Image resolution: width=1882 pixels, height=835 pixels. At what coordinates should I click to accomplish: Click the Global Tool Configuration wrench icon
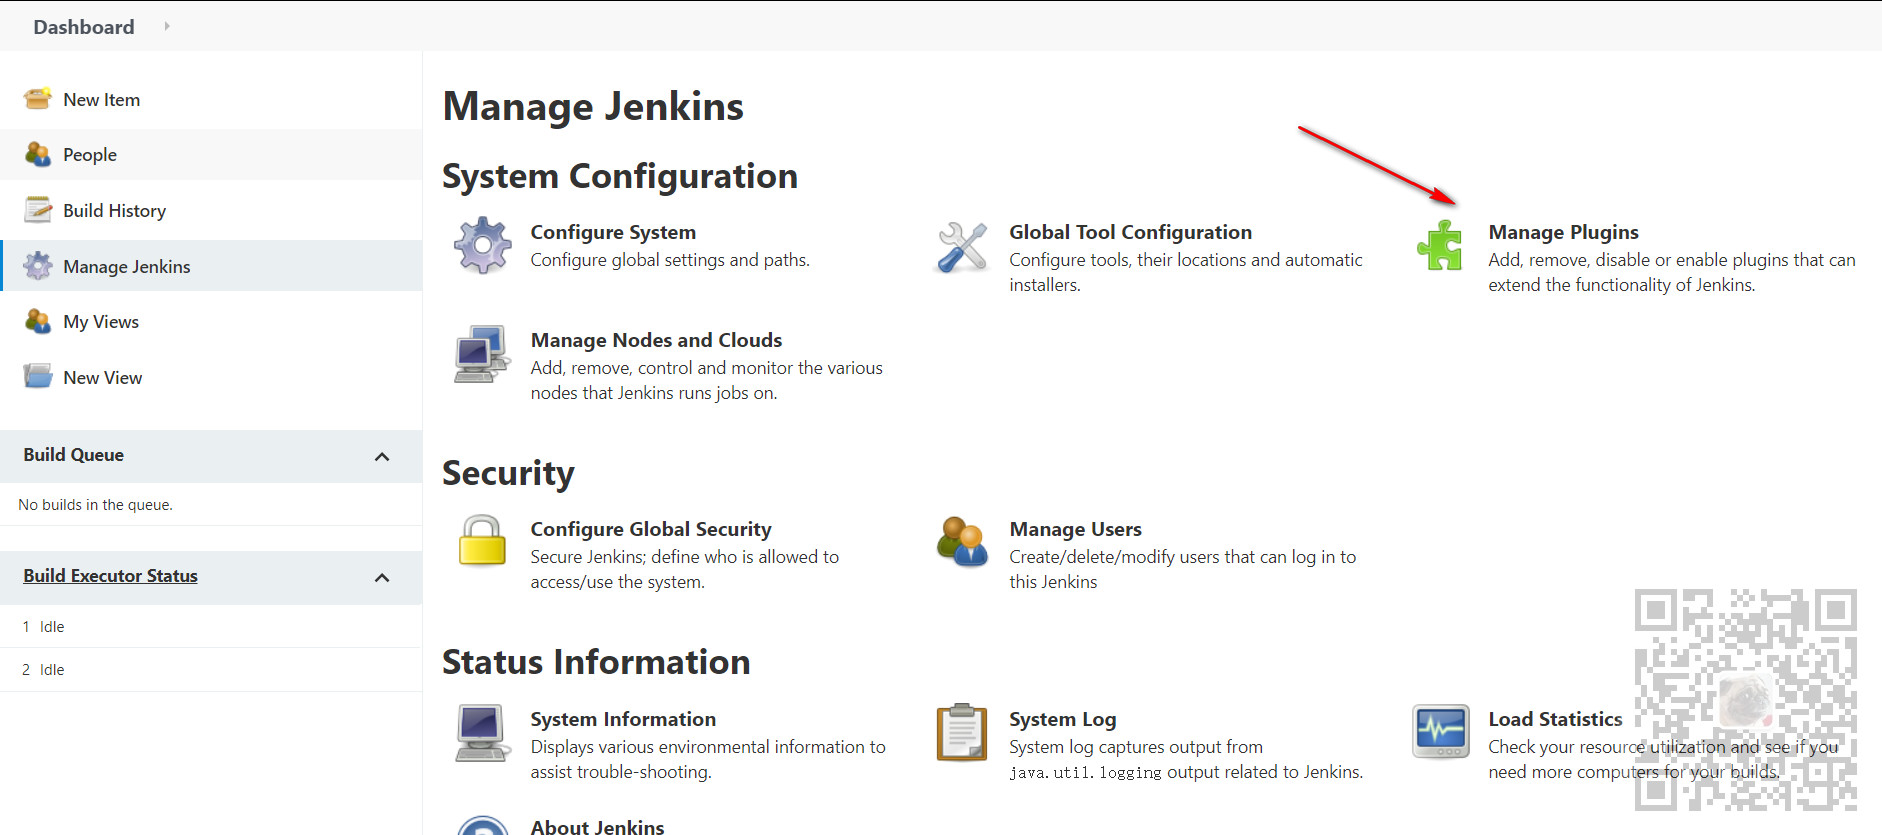[x=962, y=246]
